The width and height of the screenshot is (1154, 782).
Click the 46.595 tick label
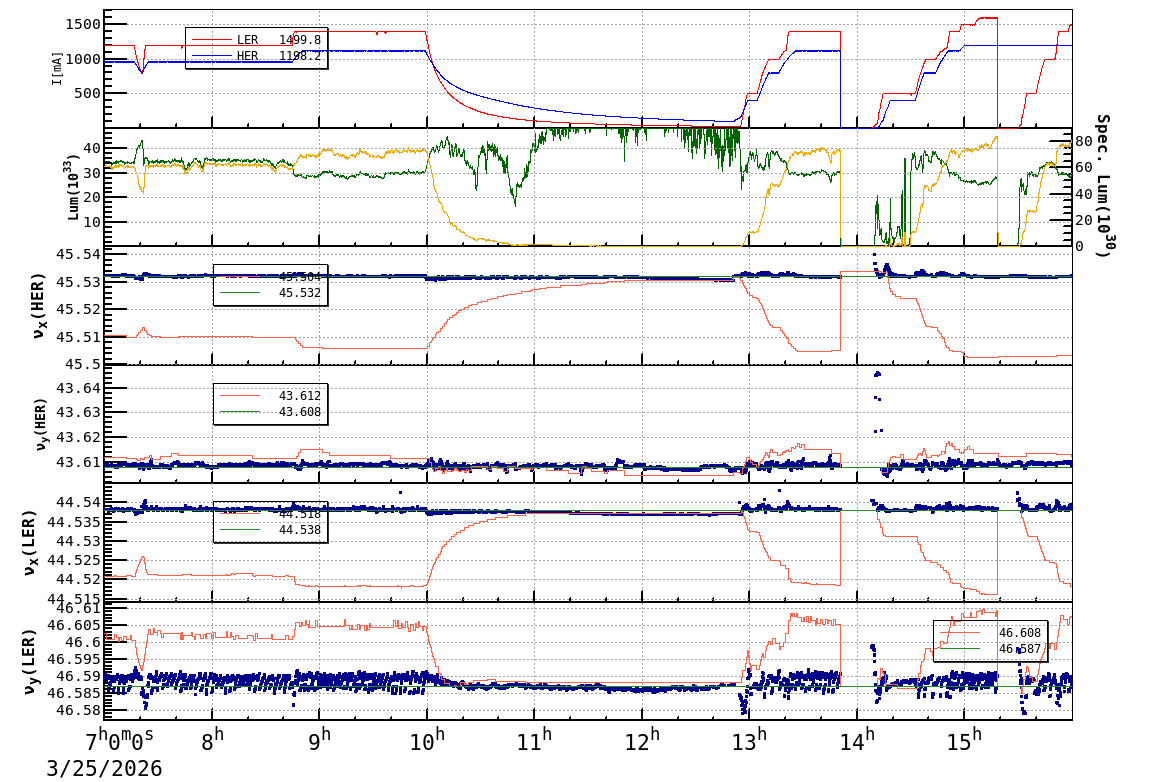pos(74,659)
